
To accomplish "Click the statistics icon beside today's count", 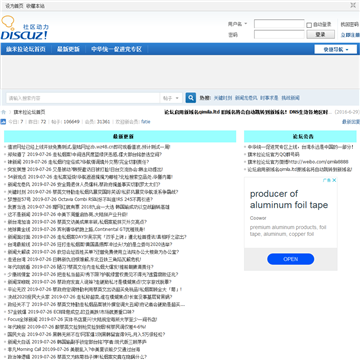I will pos(3,122).
